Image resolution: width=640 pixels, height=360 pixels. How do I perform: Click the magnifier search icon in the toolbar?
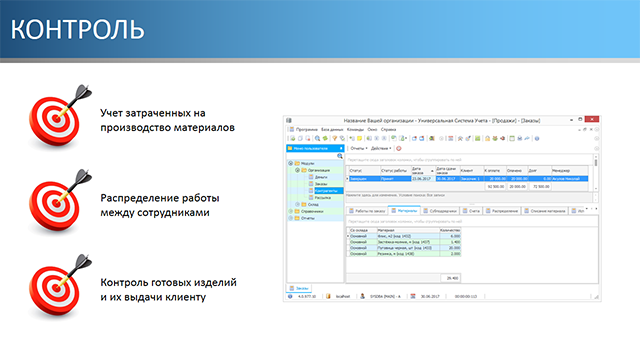(x=317, y=139)
